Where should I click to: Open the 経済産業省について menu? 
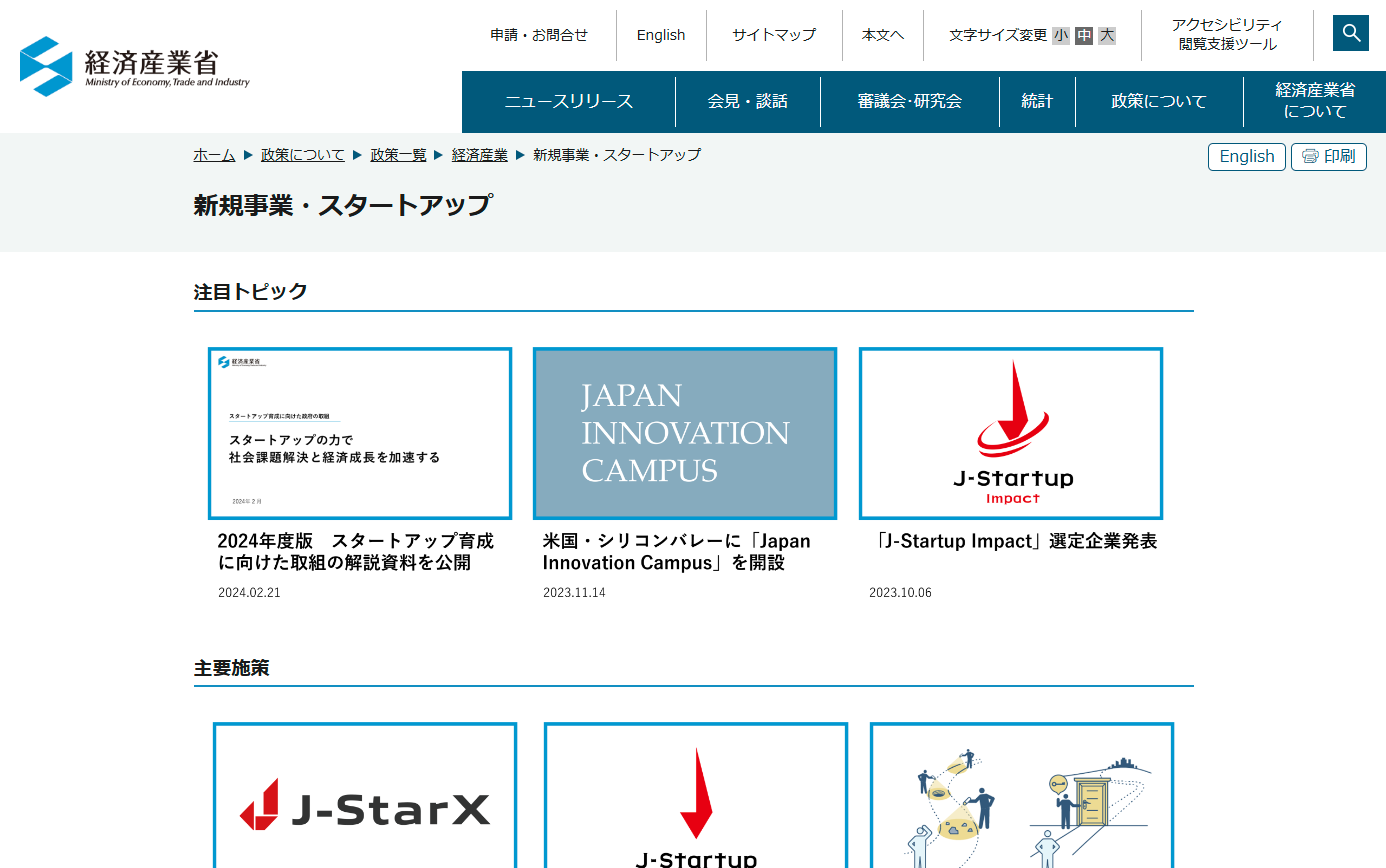click(x=1315, y=101)
